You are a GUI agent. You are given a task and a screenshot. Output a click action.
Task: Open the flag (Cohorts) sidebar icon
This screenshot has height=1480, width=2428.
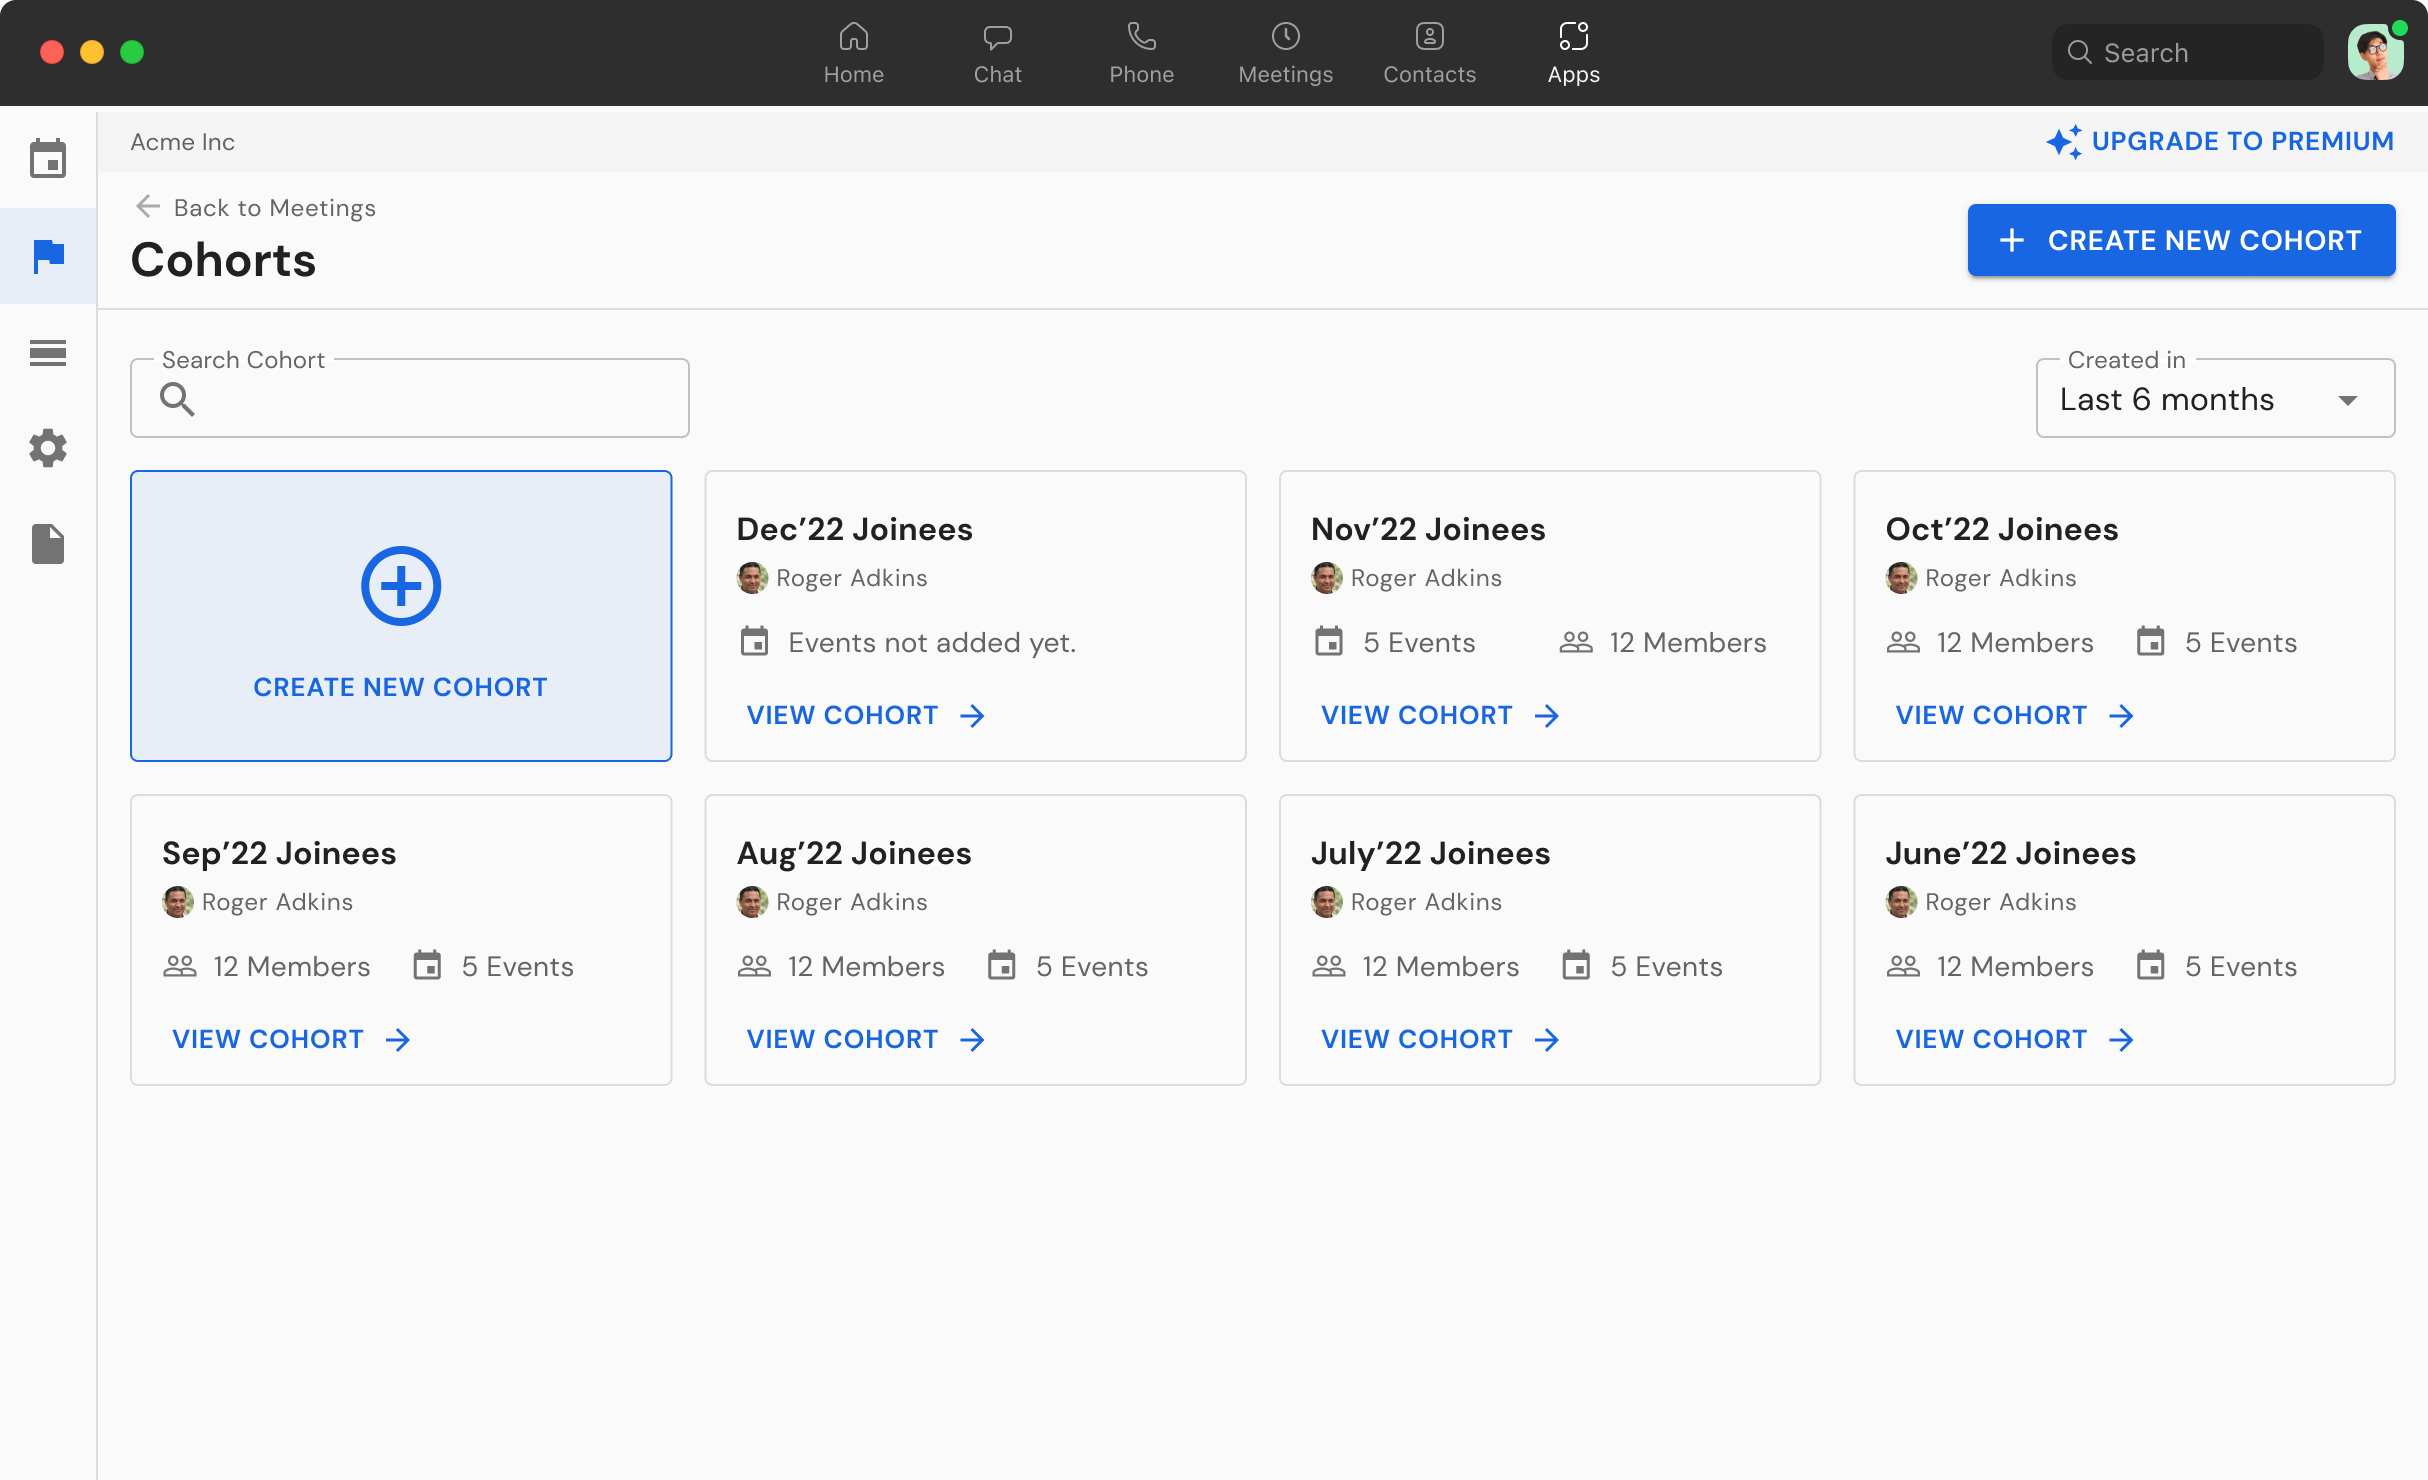(47, 256)
